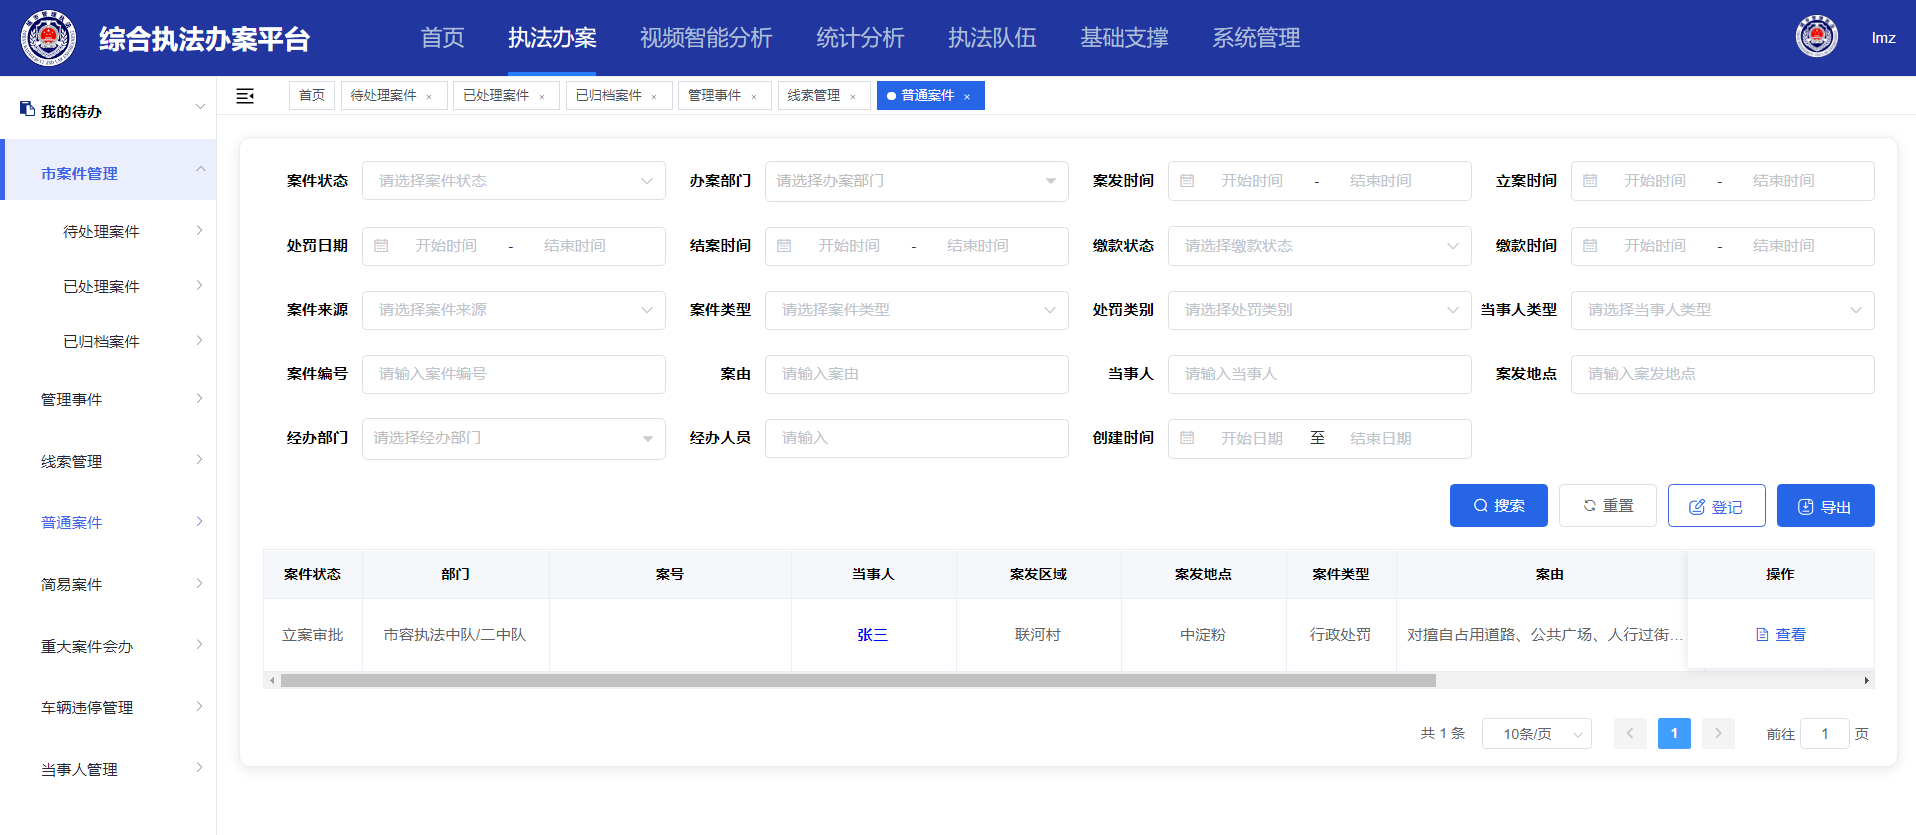
Task: Click calendar icon in 处罚日期 field
Action: pyautogui.click(x=381, y=246)
